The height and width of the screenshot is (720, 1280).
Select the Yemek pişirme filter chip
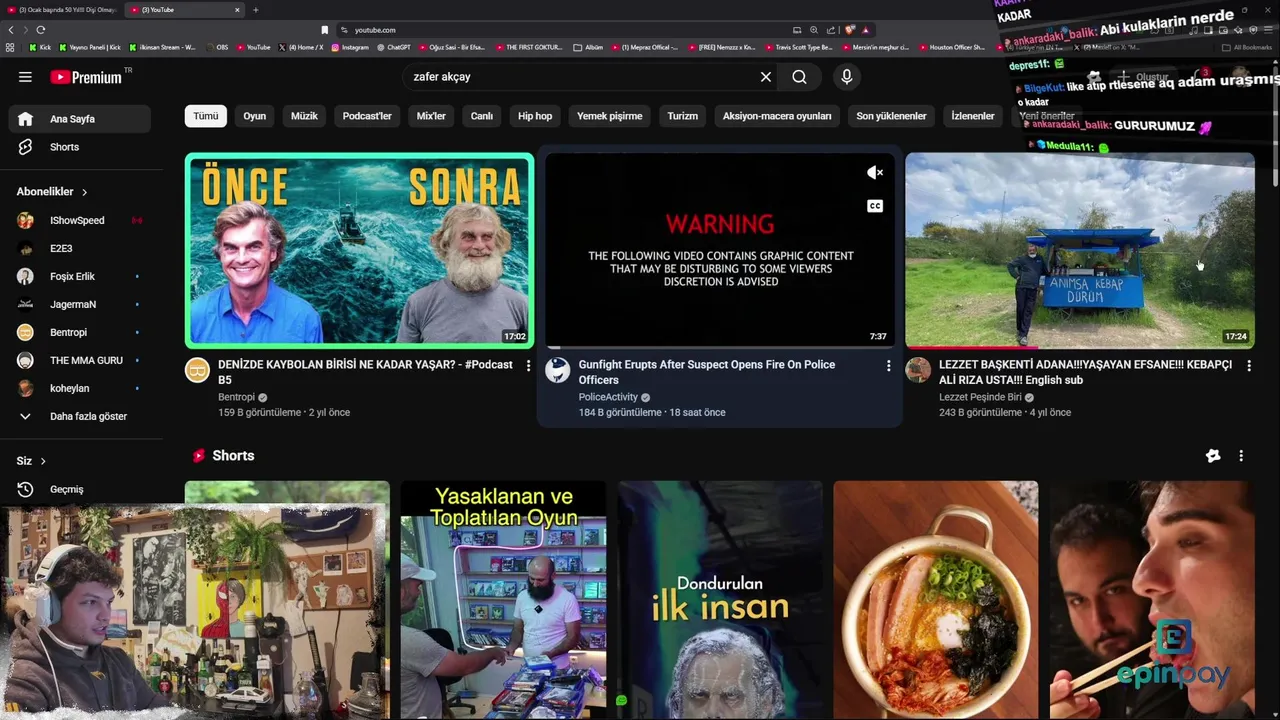tap(610, 116)
